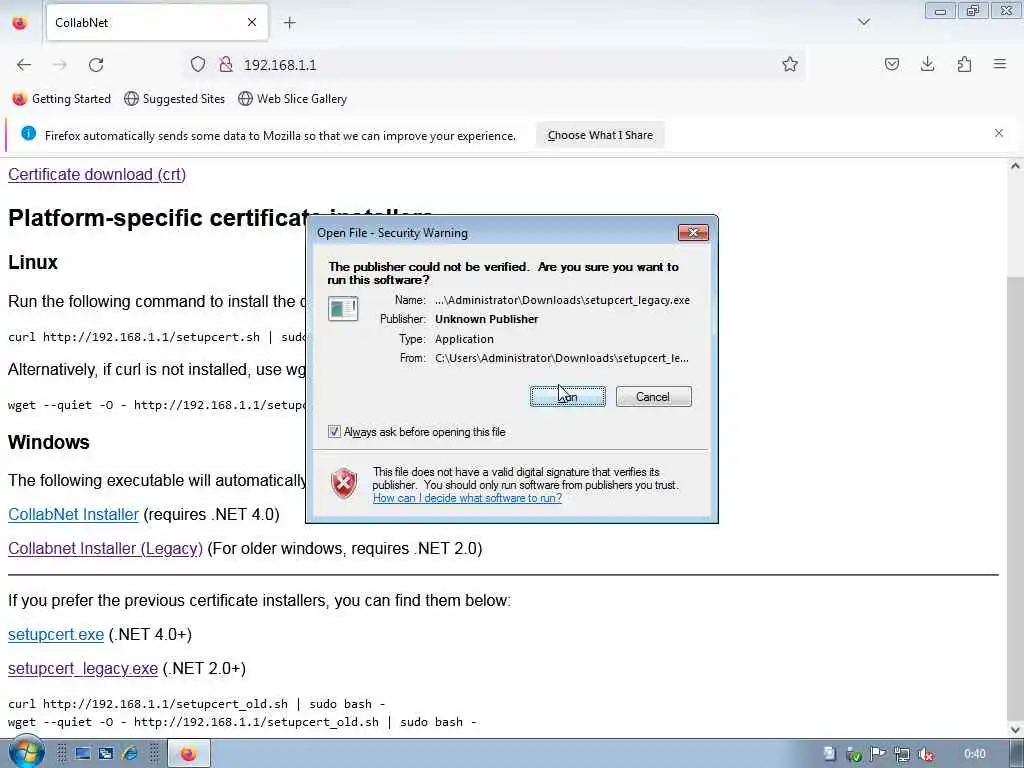
Task: Click Choose What I Share button
Action: point(600,135)
